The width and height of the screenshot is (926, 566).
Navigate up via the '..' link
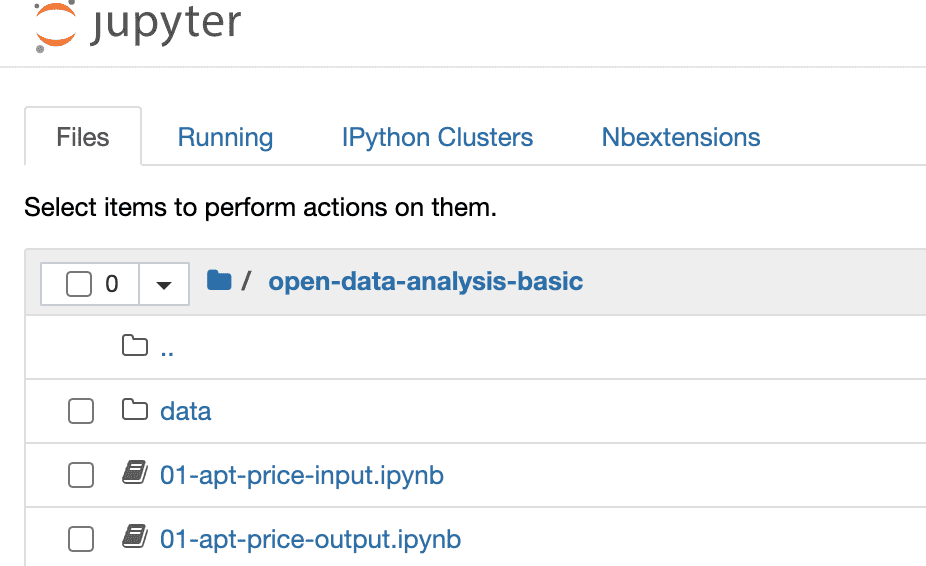pyautogui.click(x=168, y=347)
